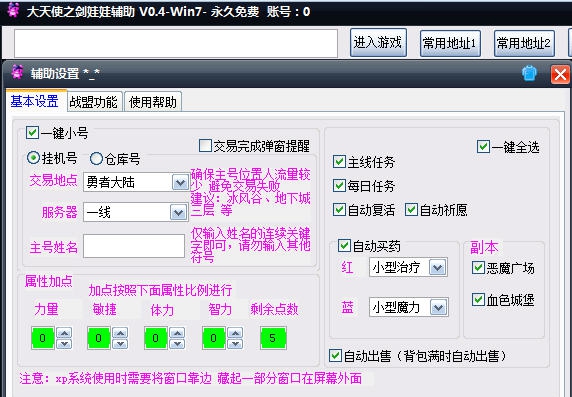Viewport: 572px width, 397px height.
Task: Open the 红 potion dropdown 小型治疗
Action: (x=408, y=267)
